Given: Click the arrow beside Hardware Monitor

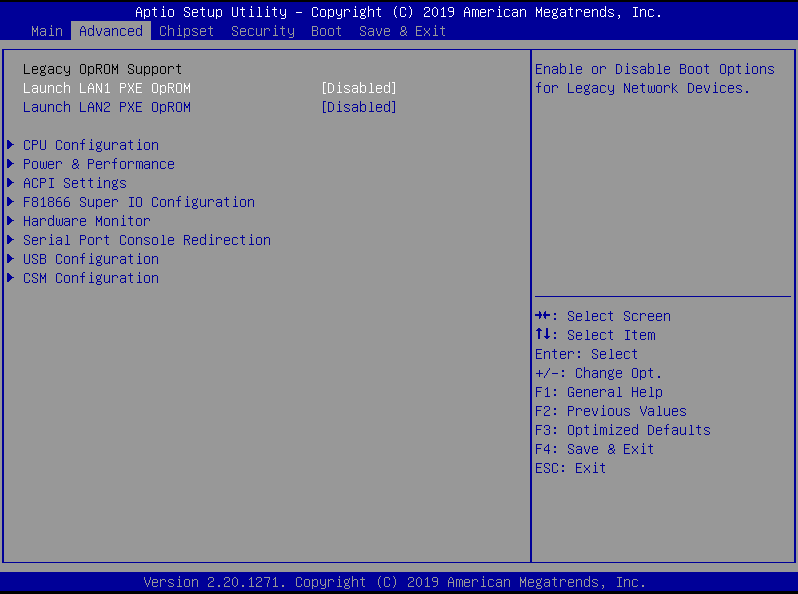Looking at the screenshot, I should pyautogui.click(x=11, y=221).
